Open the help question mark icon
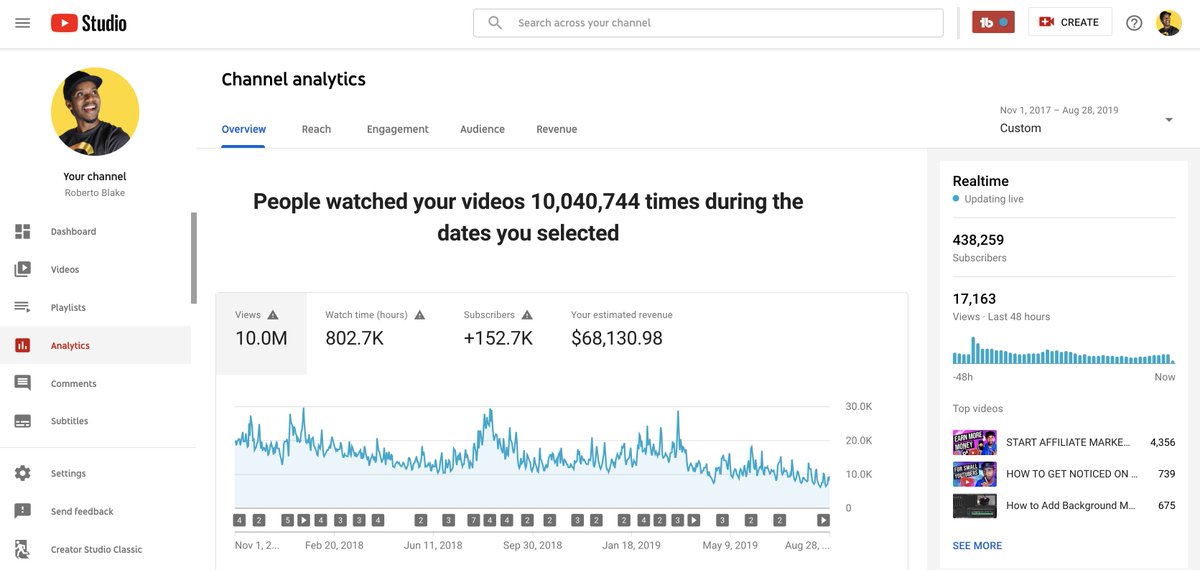Viewport: 1200px width, 570px height. pyautogui.click(x=1134, y=23)
